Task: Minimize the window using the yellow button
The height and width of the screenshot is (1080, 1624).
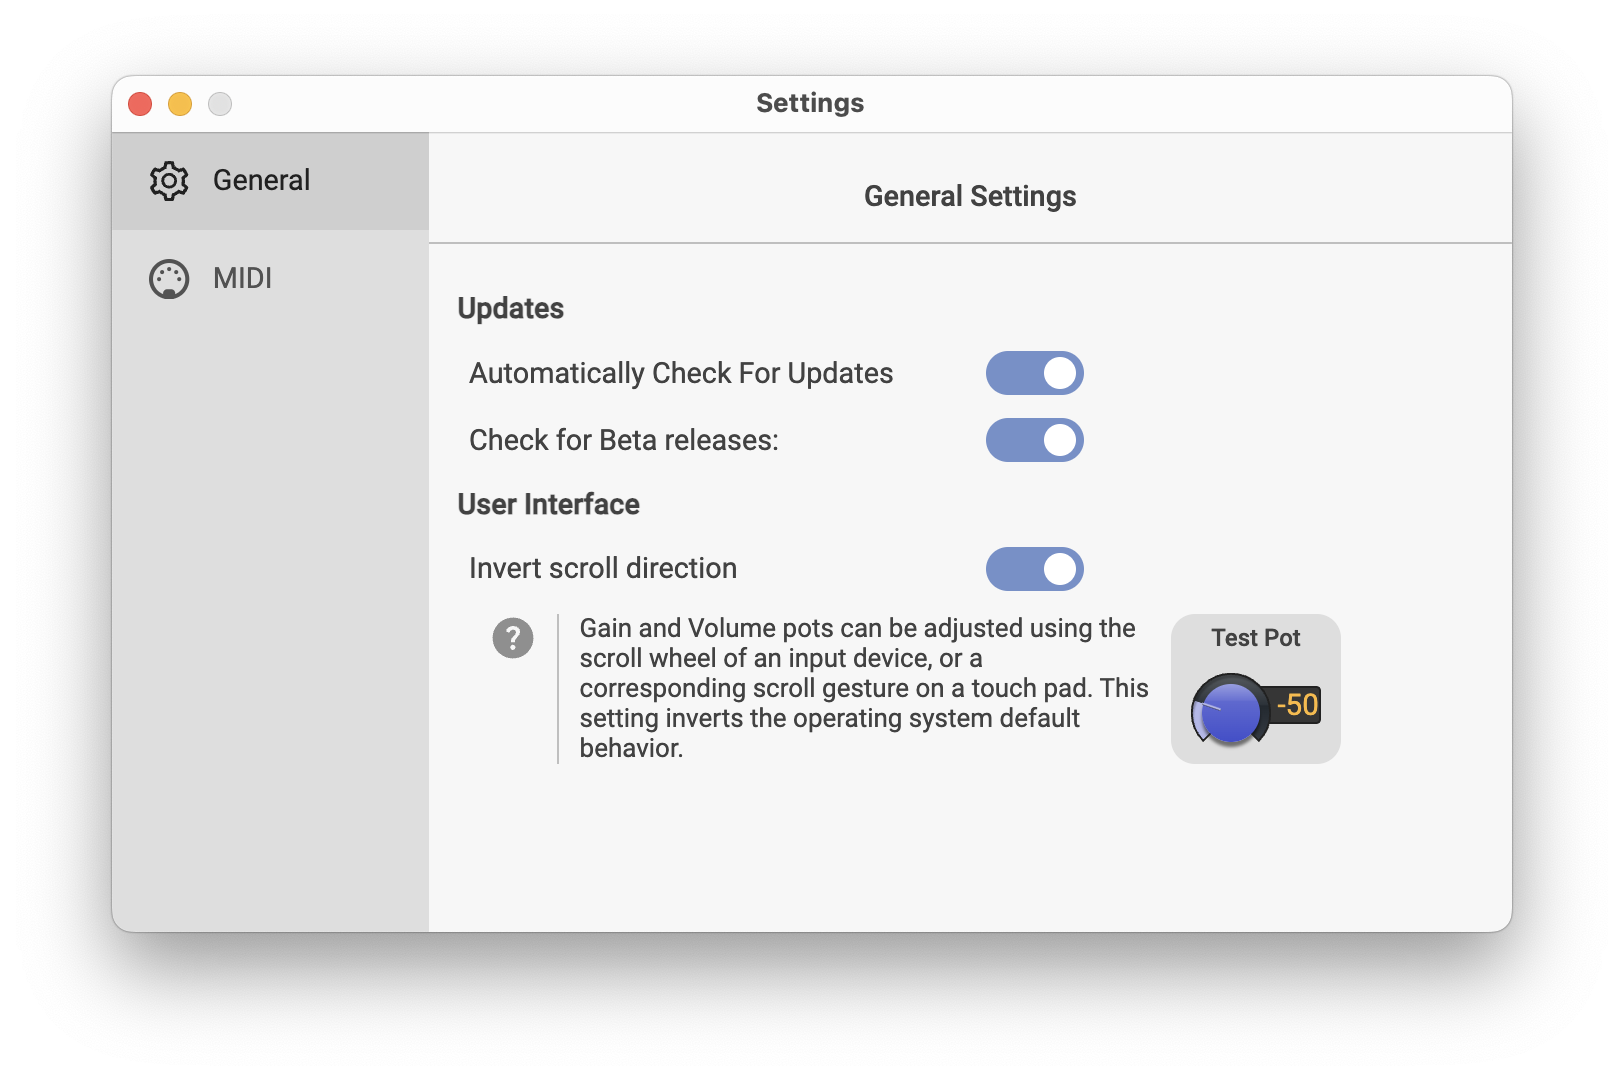Action: point(180,104)
